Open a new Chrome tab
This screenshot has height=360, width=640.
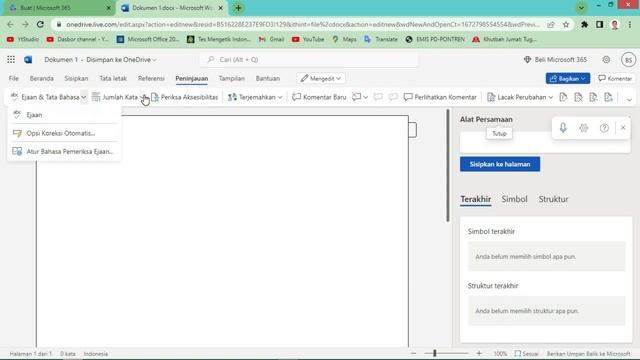pyautogui.click(x=238, y=8)
